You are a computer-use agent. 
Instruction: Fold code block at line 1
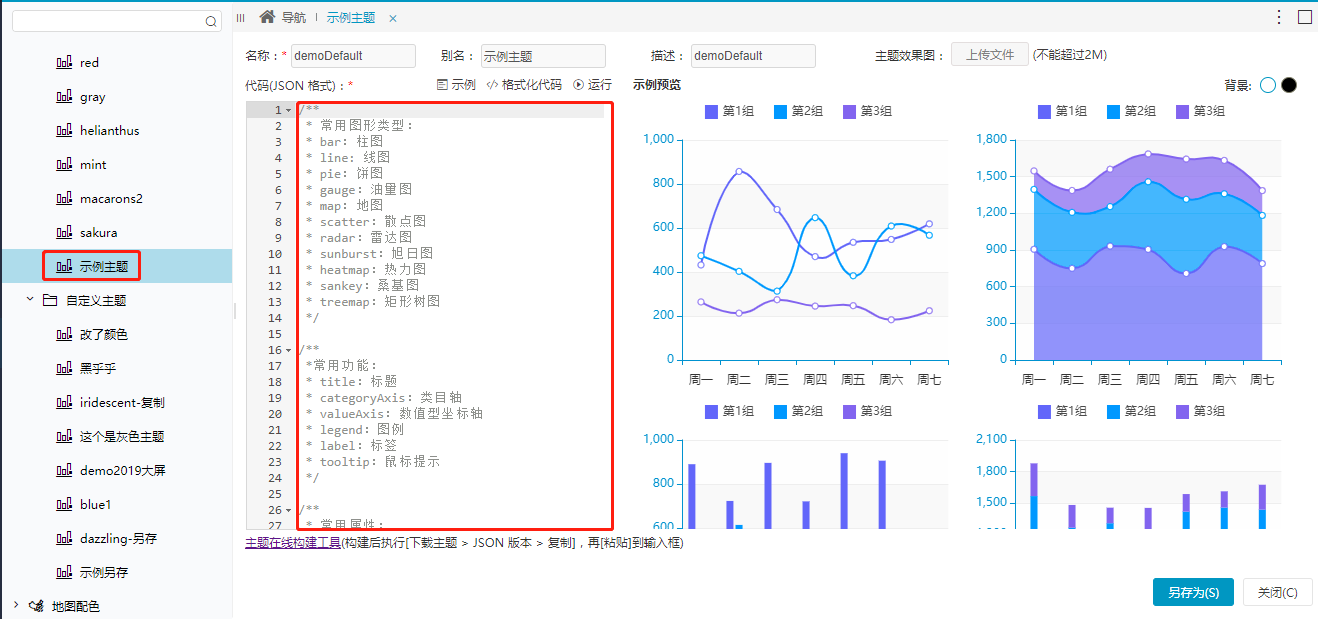coord(289,110)
